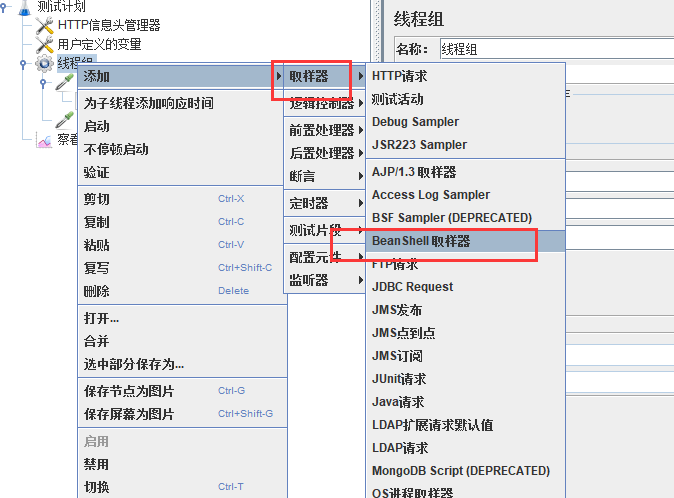The width and height of the screenshot is (674, 498).
Task: Click 禁用 in the context menu
Action: click(97, 464)
